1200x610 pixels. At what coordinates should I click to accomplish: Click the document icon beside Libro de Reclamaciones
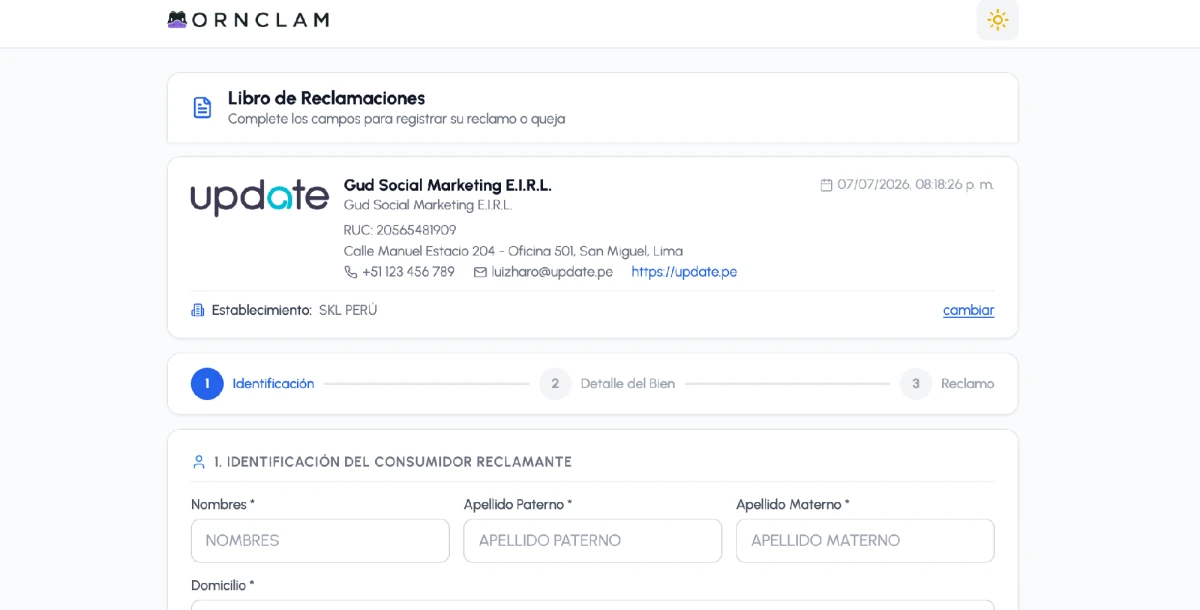tap(202, 107)
